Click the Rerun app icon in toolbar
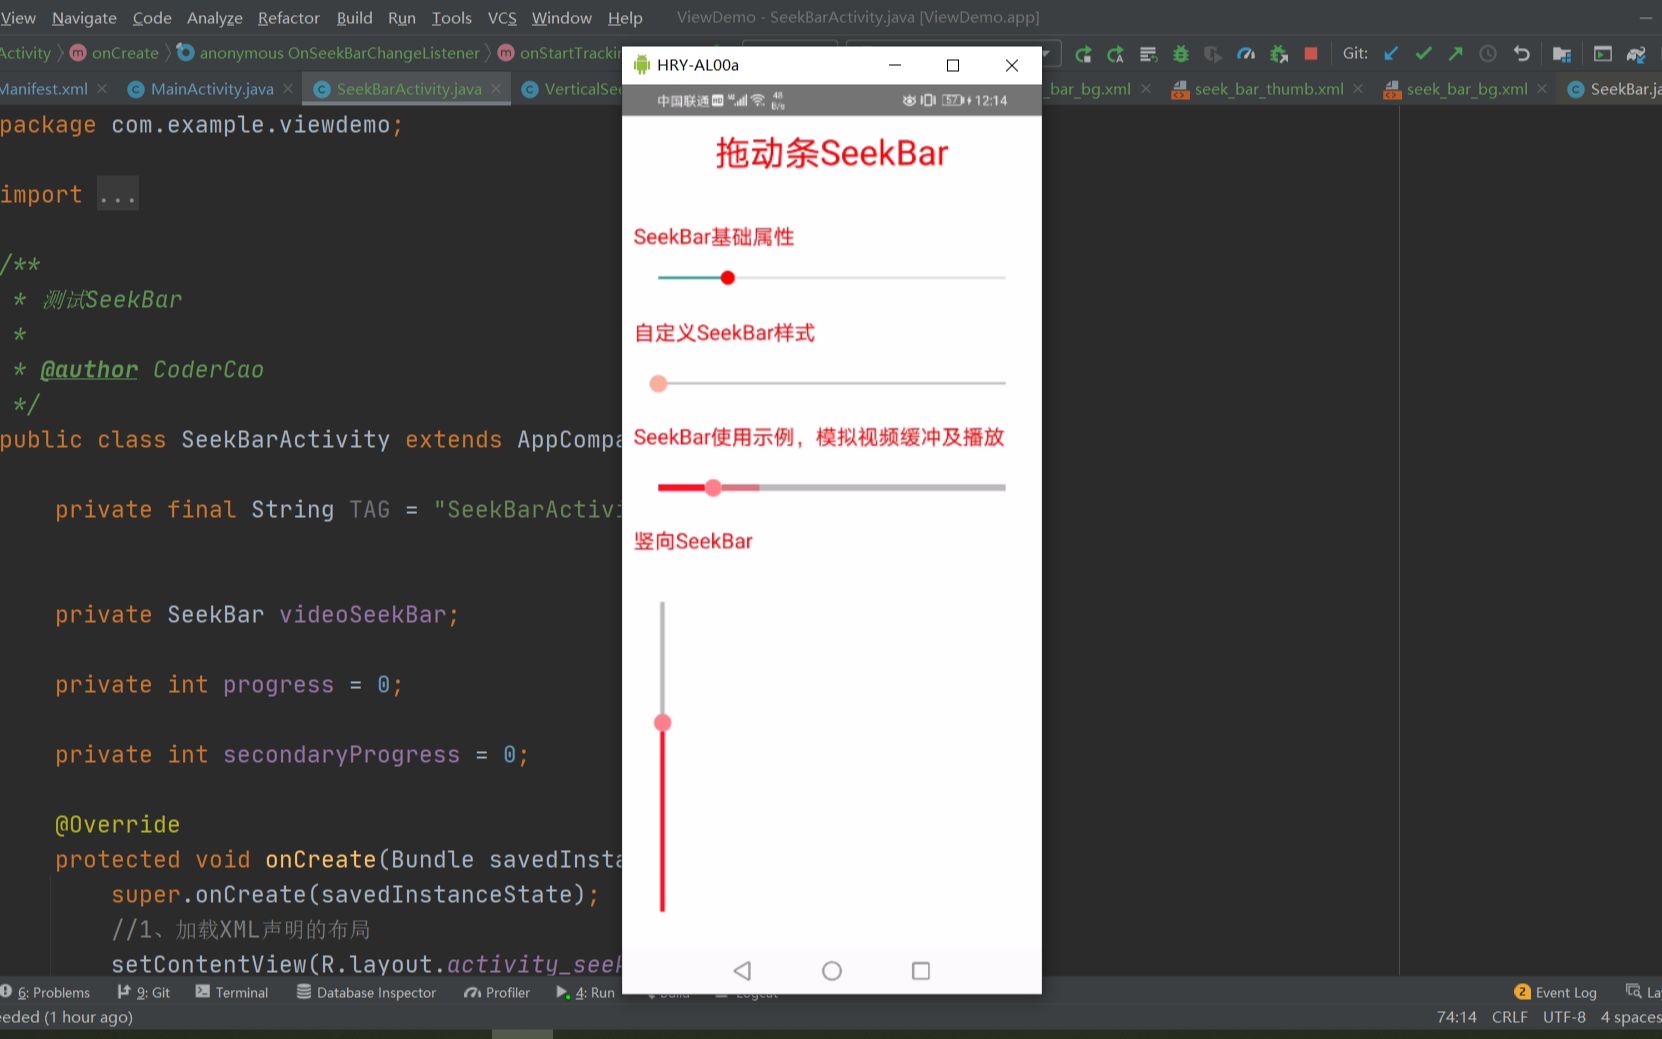 point(1083,54)
